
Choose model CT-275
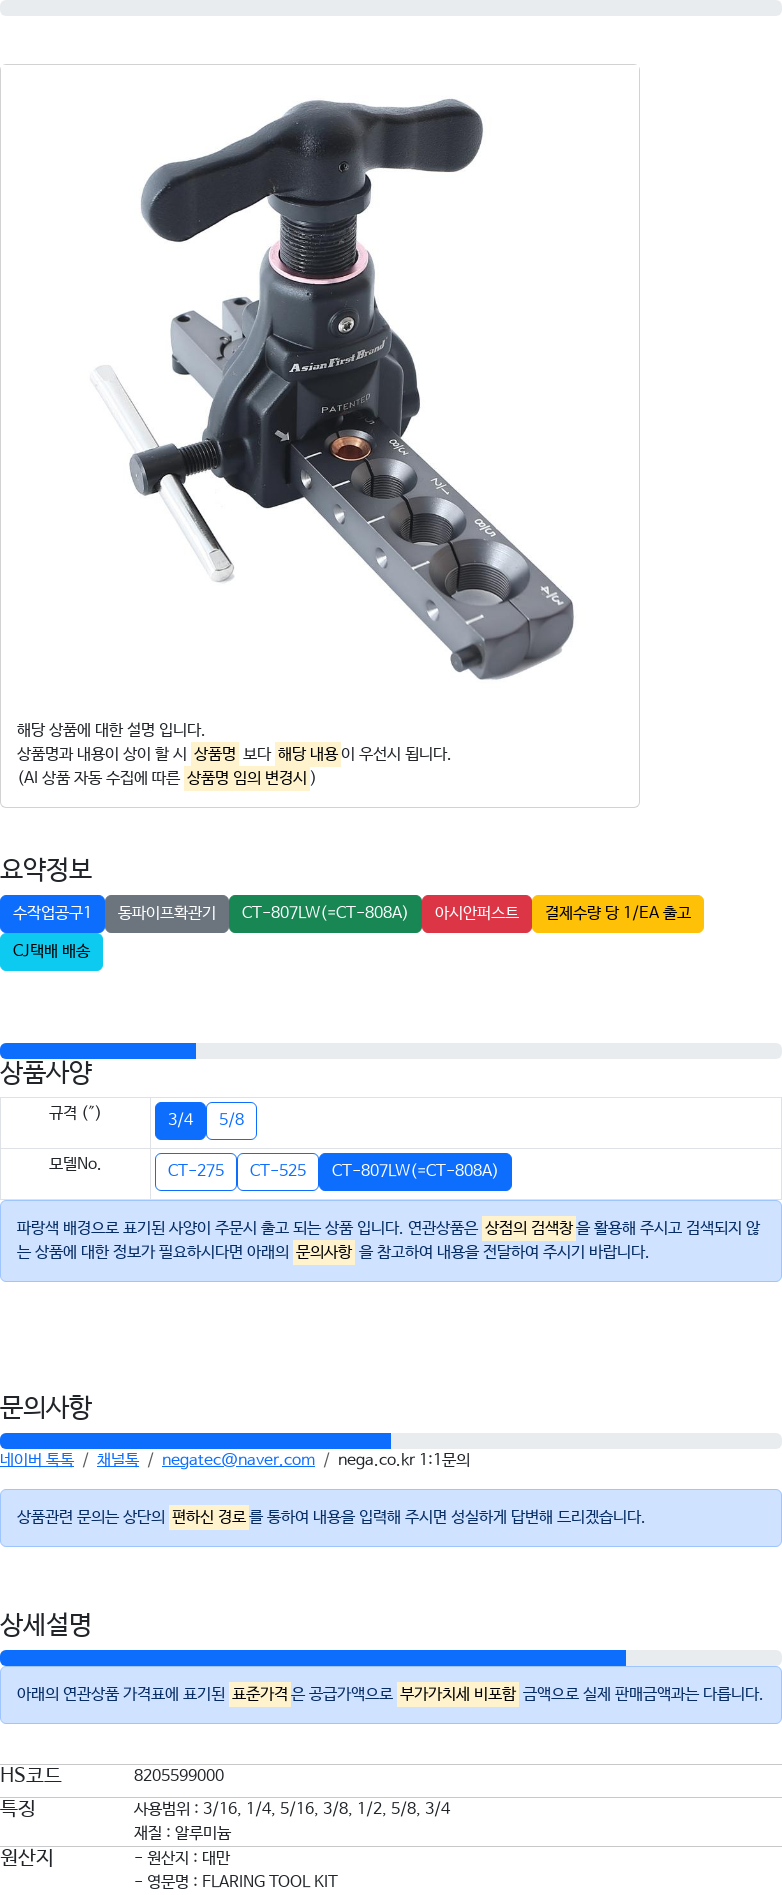click(x=196, y=1171)
